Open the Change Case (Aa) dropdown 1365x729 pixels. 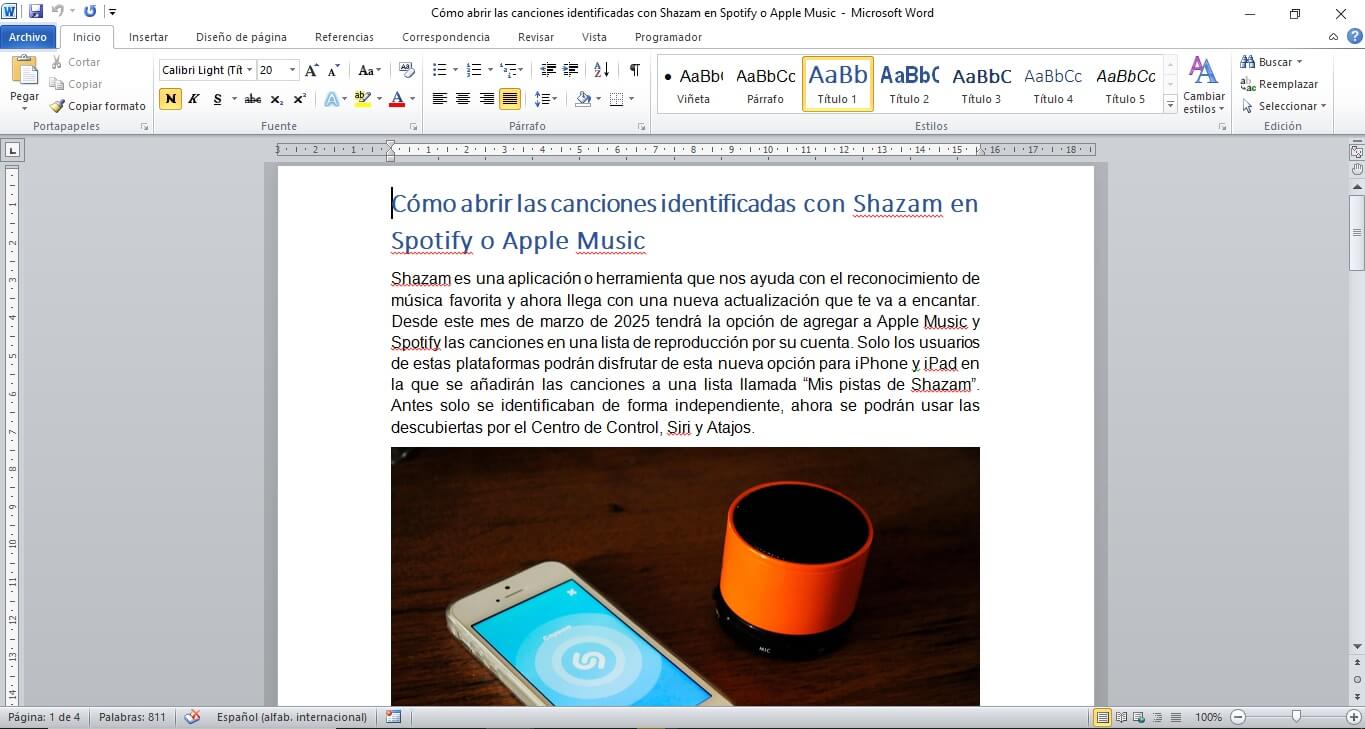[x=369, y=70]
